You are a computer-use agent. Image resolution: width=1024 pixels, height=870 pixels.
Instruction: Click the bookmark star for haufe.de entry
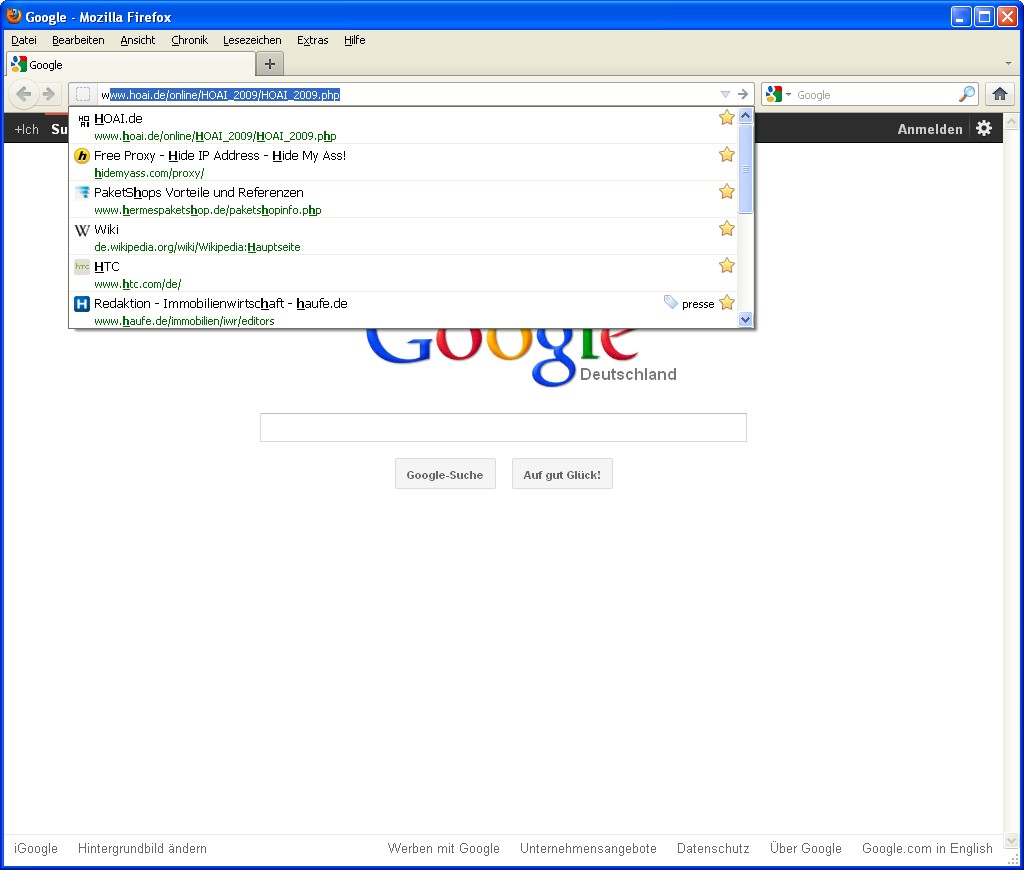pos(727,302)
